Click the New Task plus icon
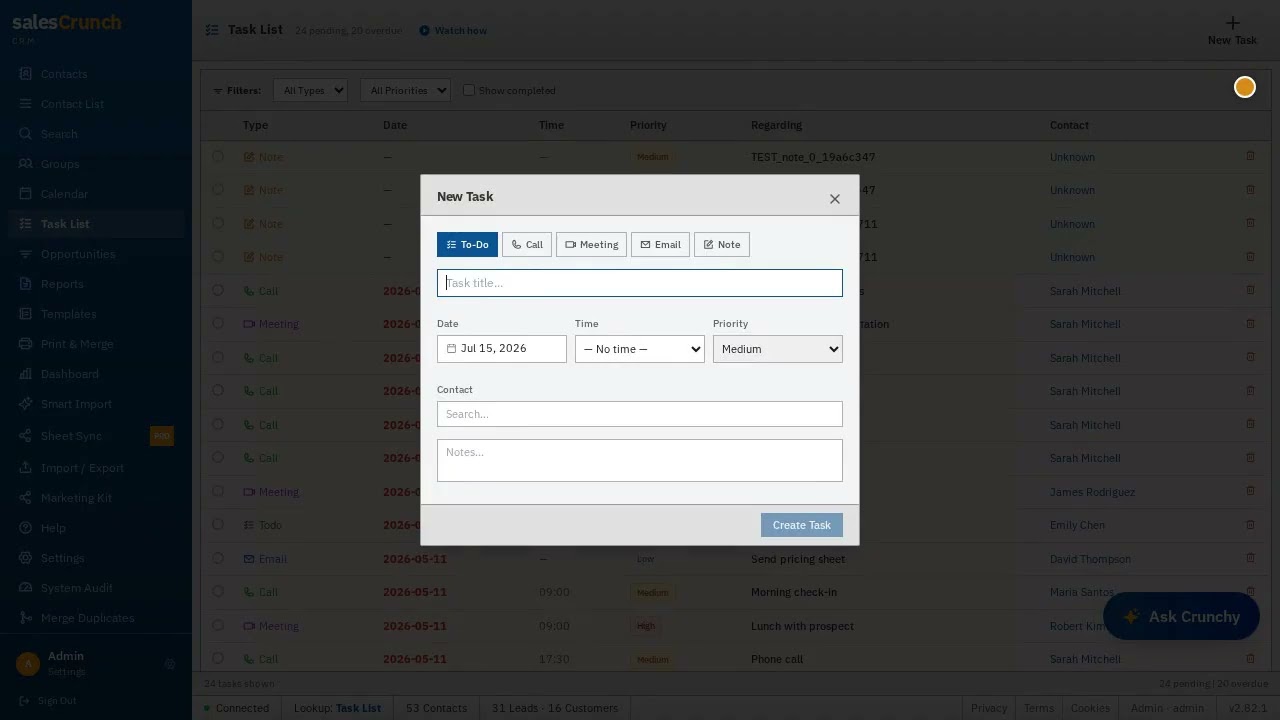The image size is (1280, 720). [x=1232, y=23]
